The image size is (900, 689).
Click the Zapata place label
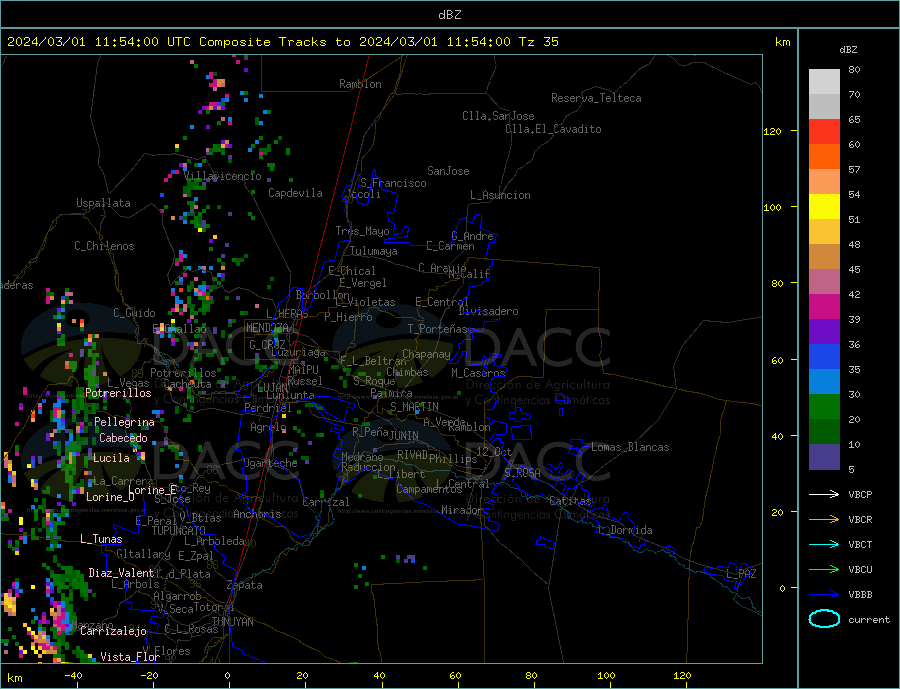(245, 585)
